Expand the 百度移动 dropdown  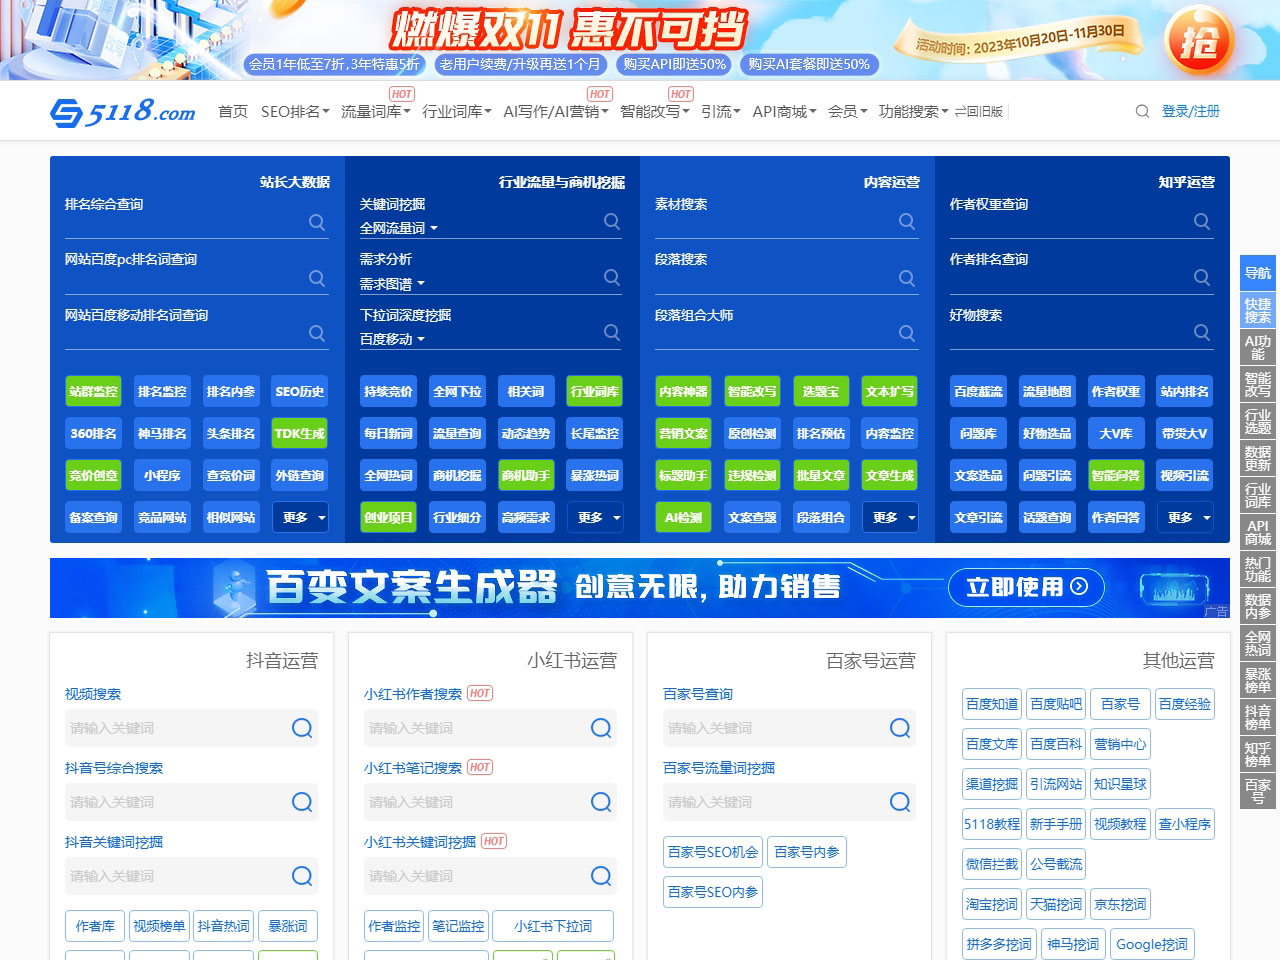tap(392, 339)
